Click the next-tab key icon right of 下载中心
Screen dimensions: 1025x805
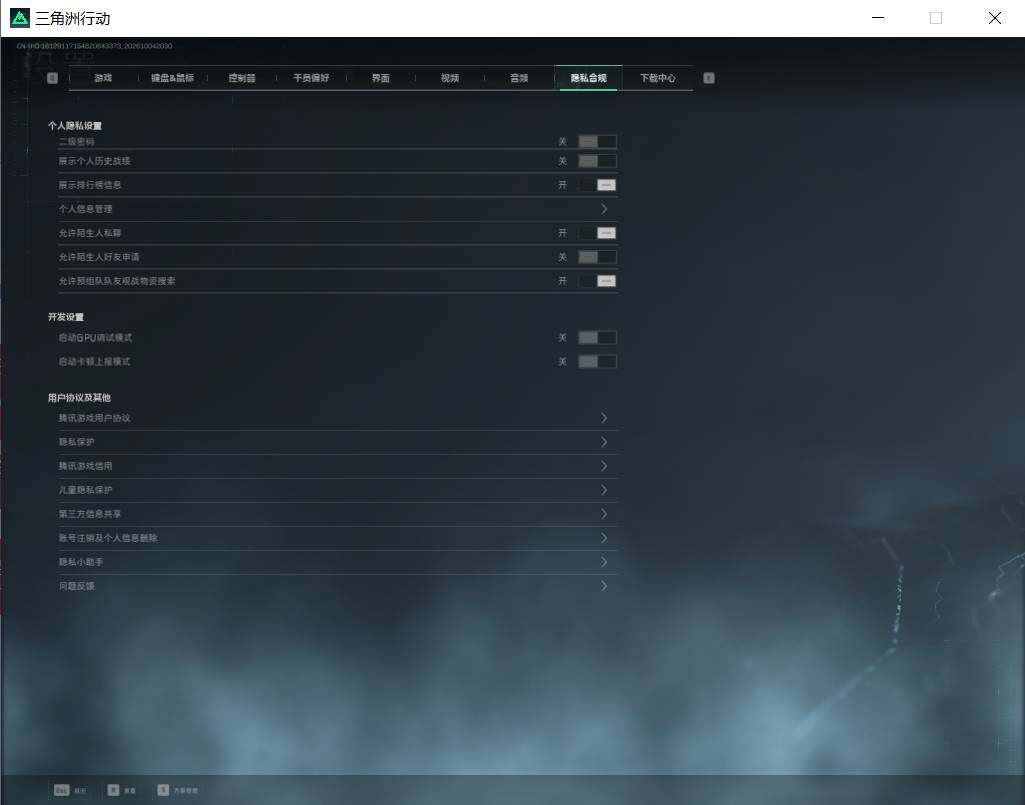point(709,78)
